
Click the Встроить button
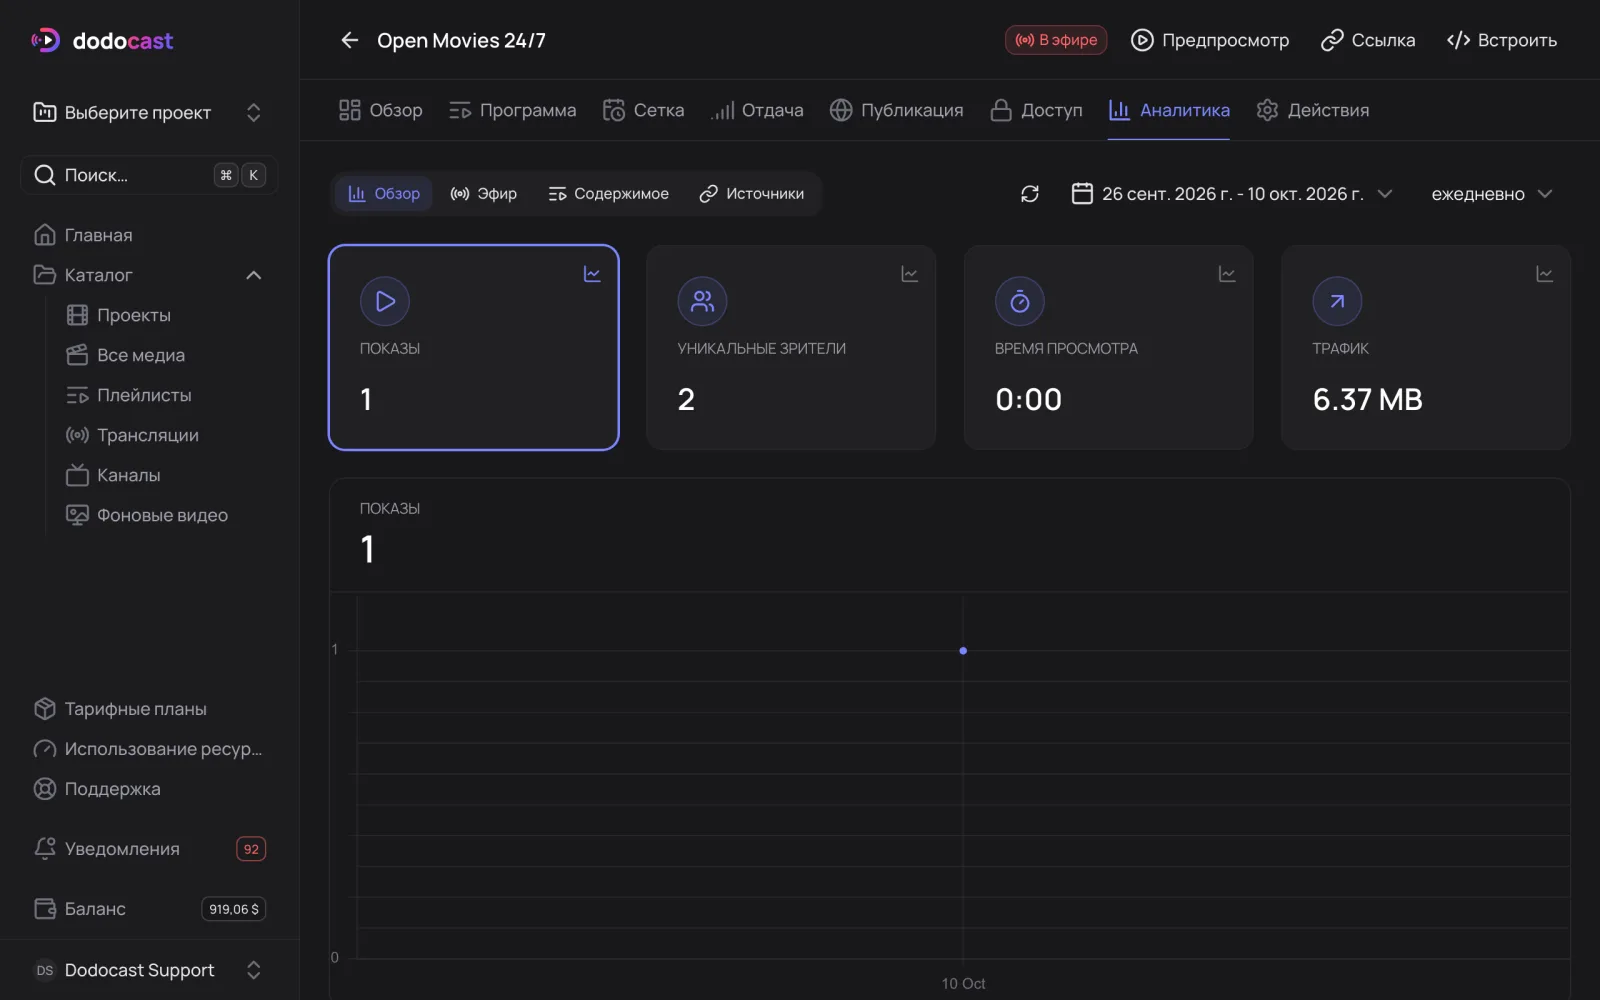pos(1502,40)
